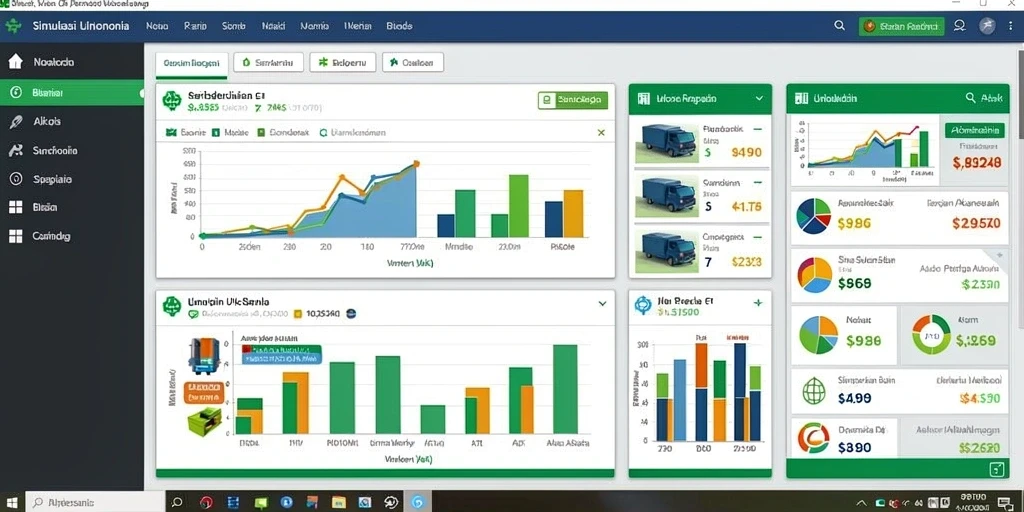Screen dimensions: 1024x512
Task: Click the green button in the top bar
Action: point(901,26)
